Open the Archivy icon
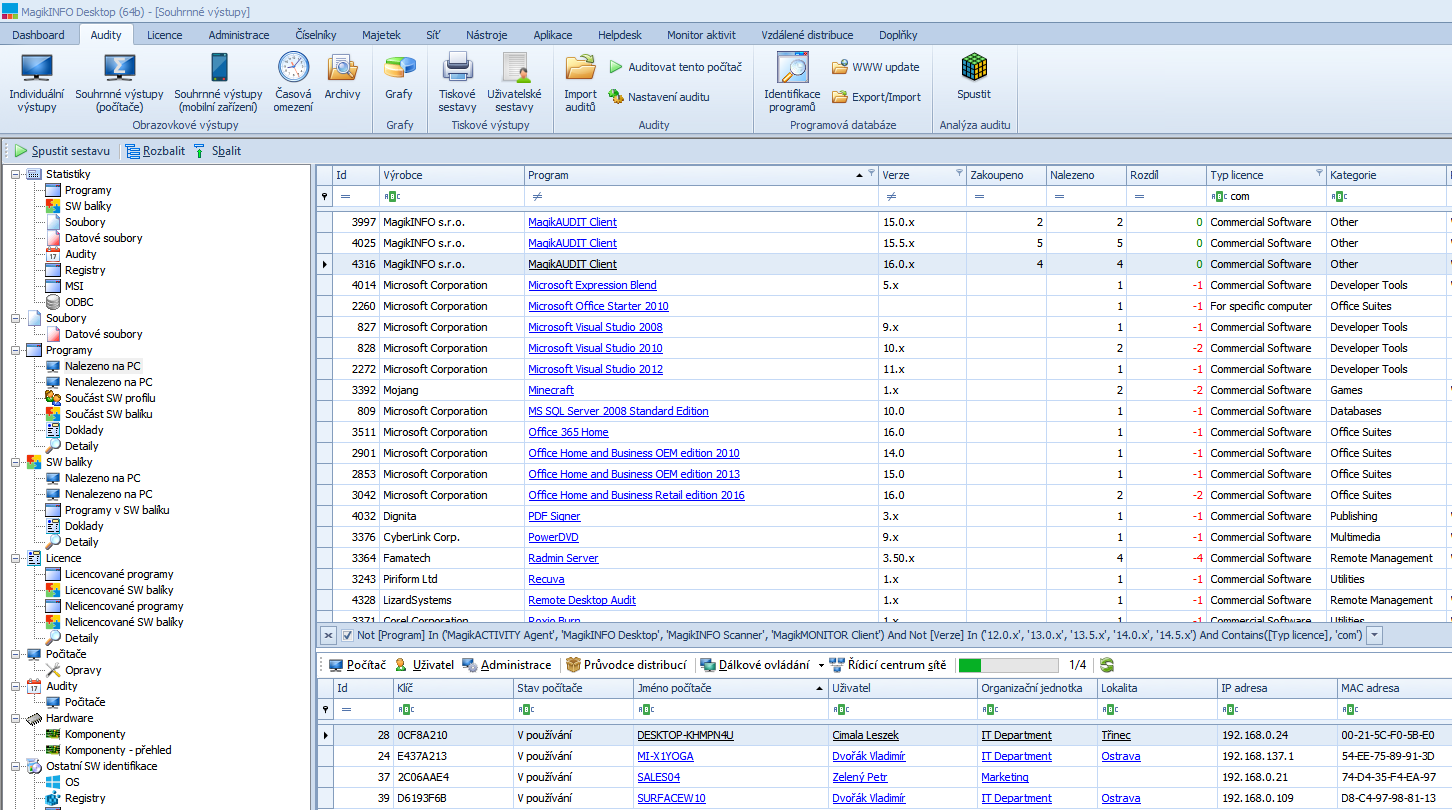This screenshot has width=1452, height=810. (342, 76)
